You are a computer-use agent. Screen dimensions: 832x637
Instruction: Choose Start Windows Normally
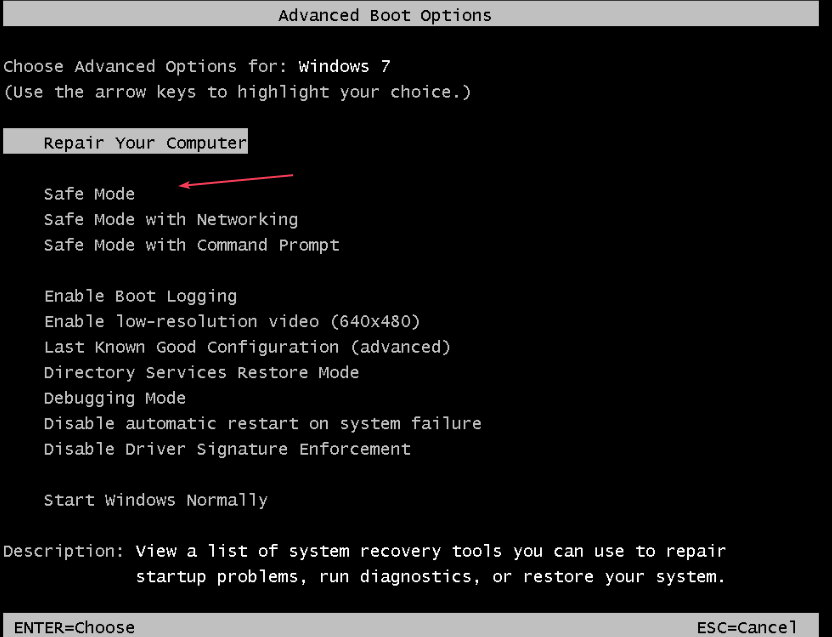156,500
